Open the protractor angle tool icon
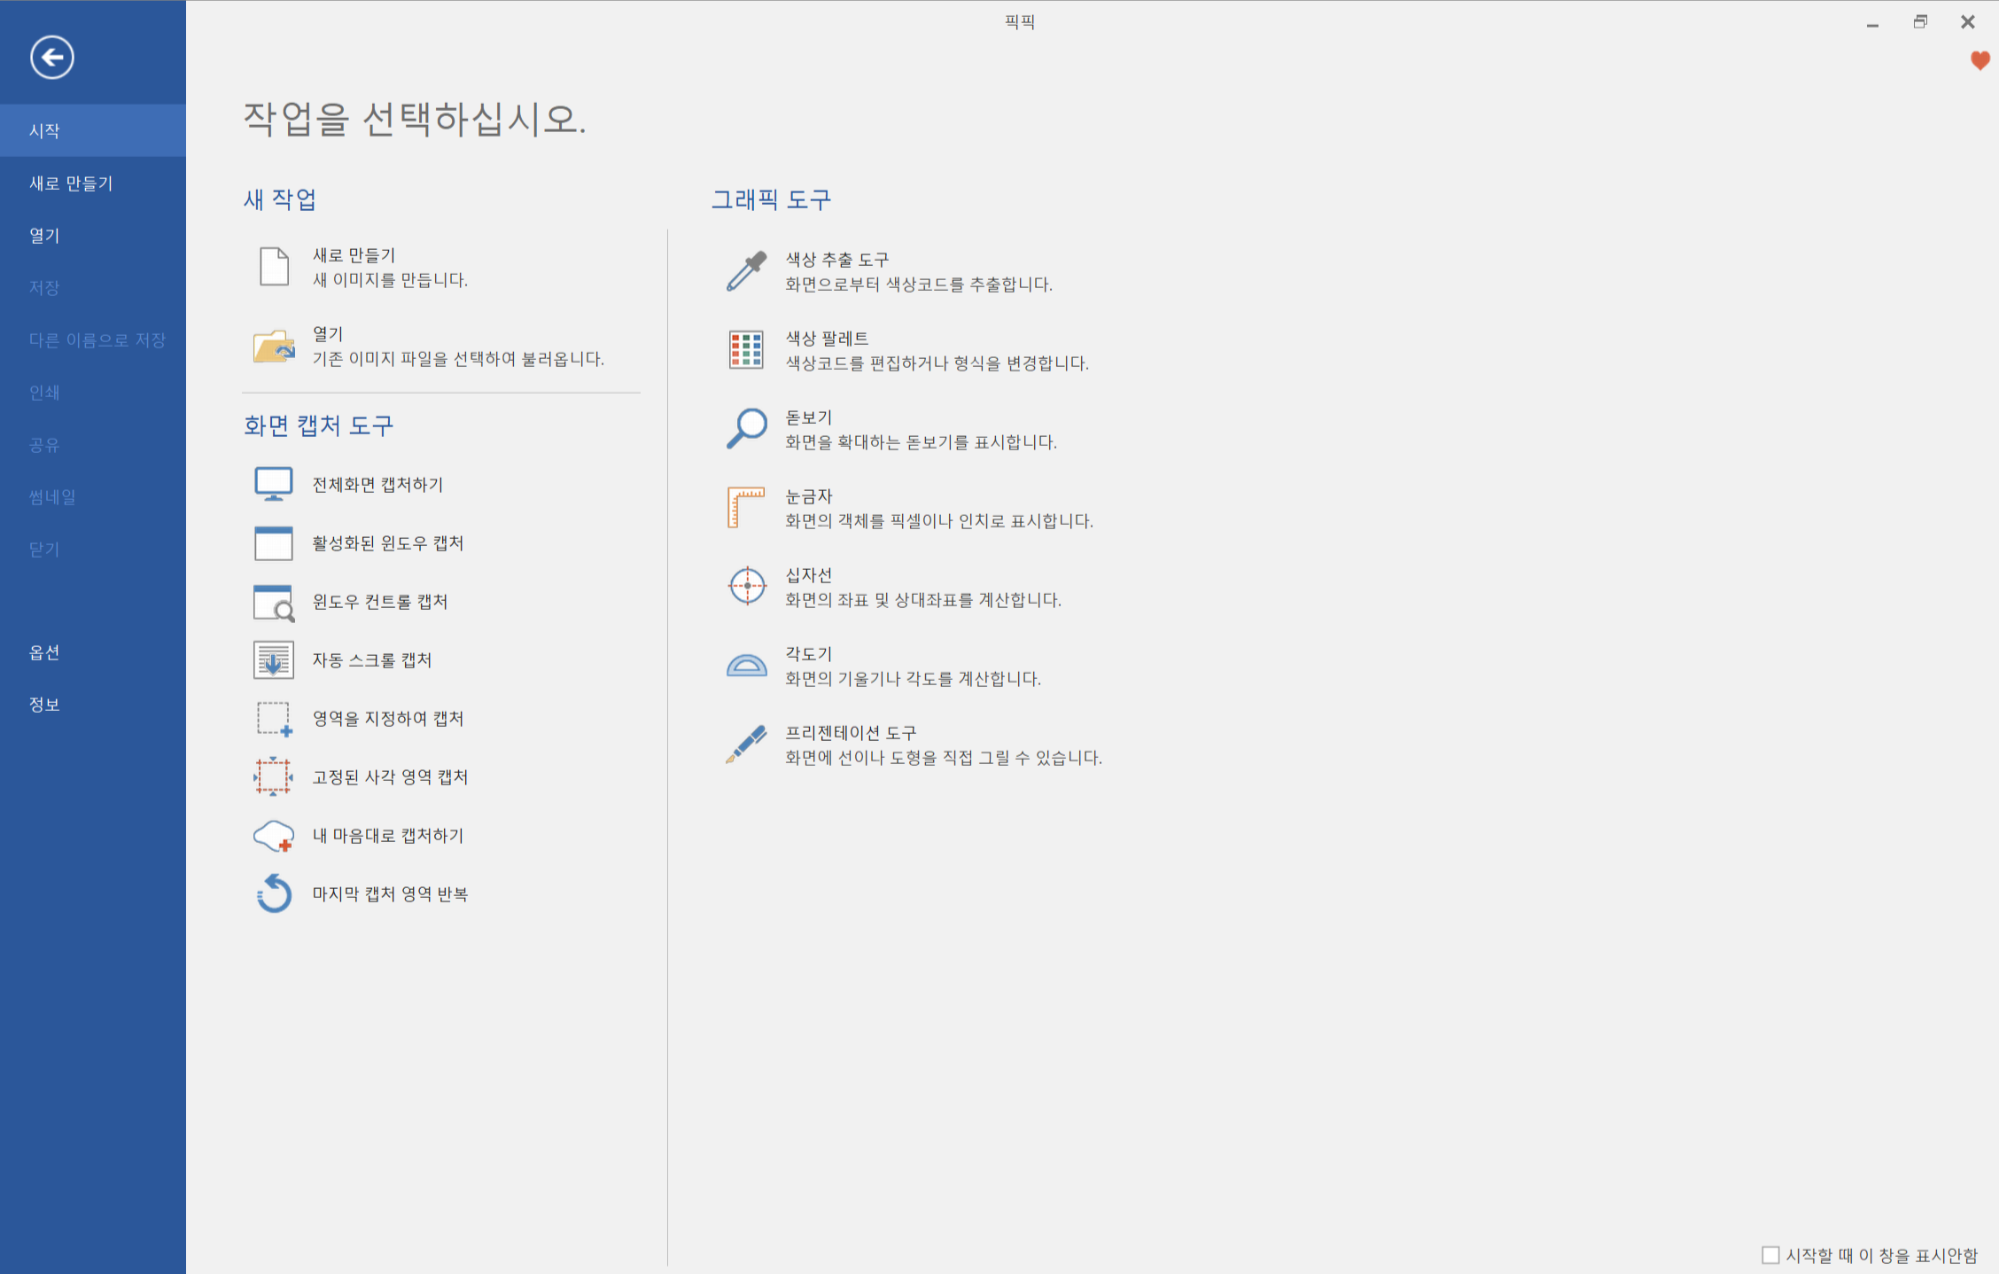 (x=746, y=665)
